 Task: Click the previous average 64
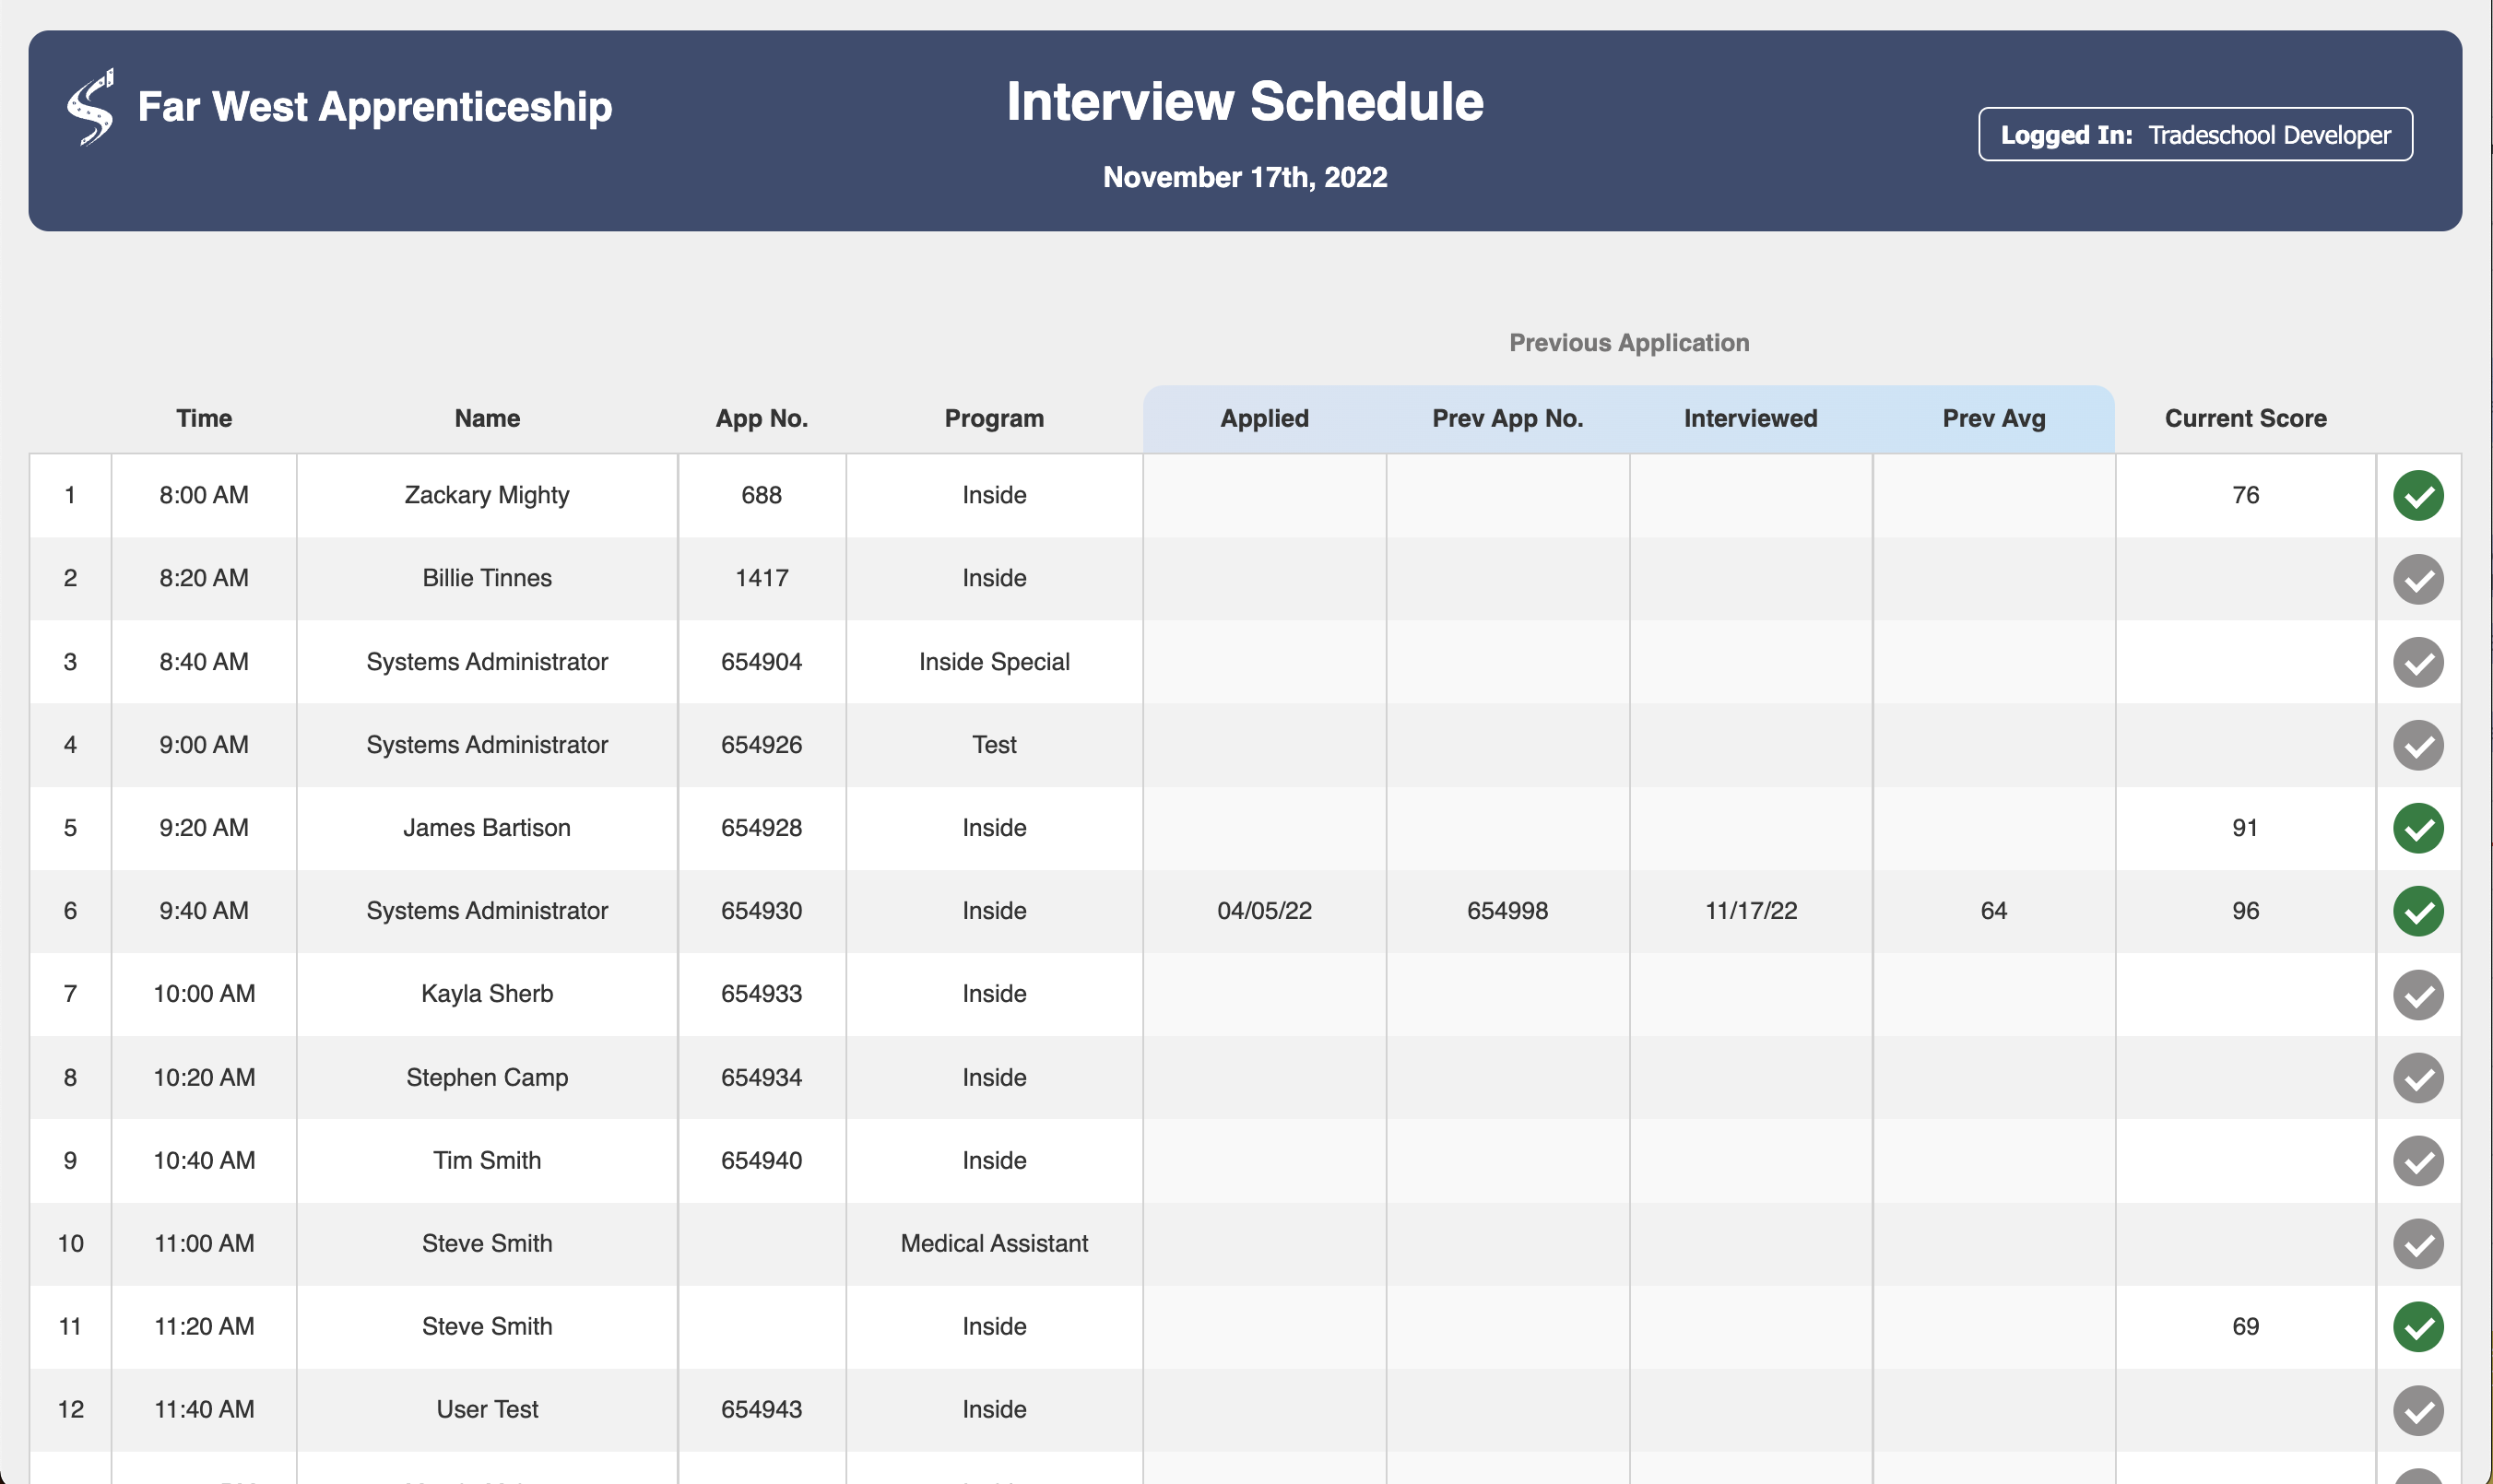pyautogui.click(x=1993, y=910)
